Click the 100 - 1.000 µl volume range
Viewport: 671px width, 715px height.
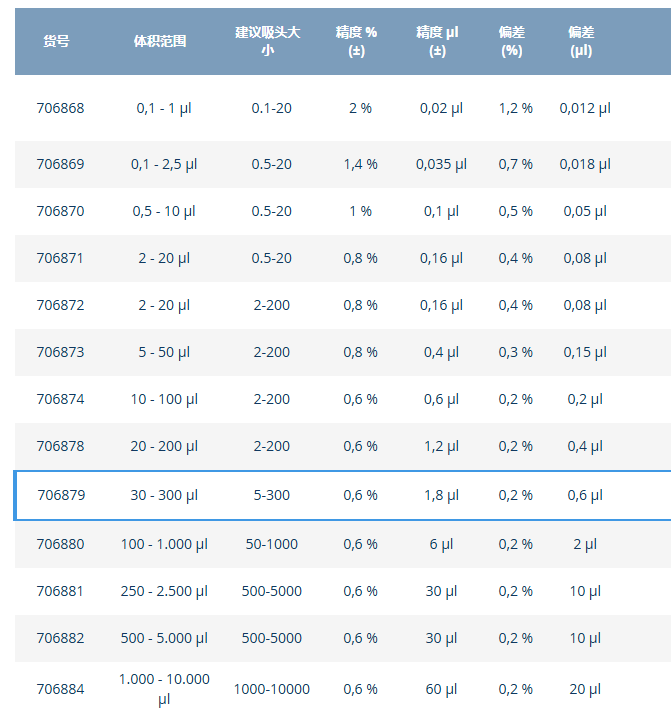[164, 544]
